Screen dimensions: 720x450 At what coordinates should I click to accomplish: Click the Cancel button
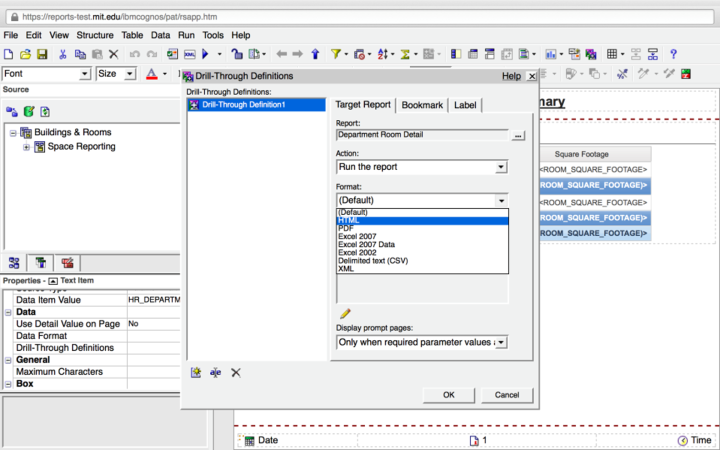507,395
